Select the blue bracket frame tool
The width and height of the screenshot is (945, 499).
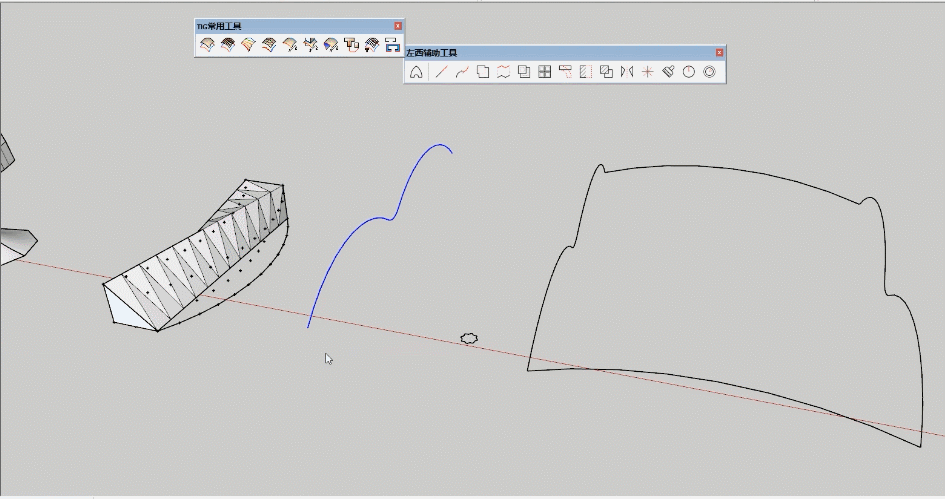pyautogui.click(x=392, y=45)
